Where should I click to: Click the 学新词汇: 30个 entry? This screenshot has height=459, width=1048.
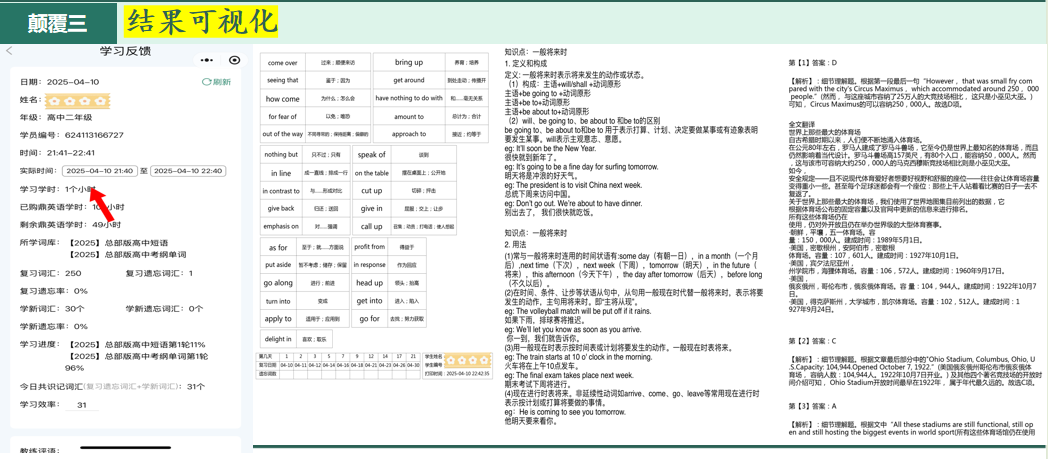(x=52, y=309)
